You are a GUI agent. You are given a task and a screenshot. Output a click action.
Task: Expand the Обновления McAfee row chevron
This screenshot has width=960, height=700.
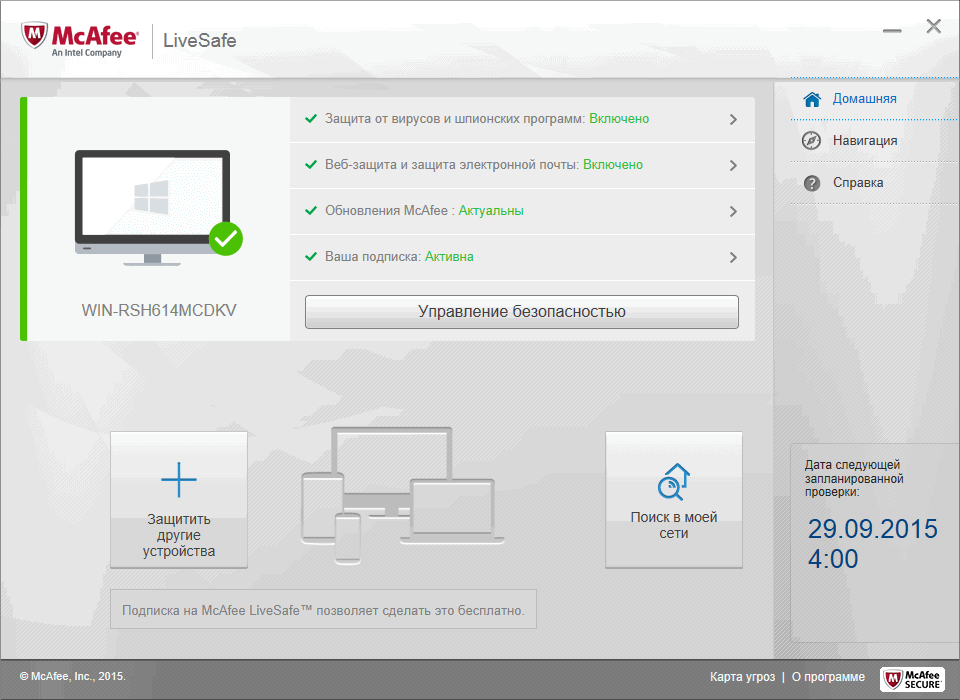[735, 211]
